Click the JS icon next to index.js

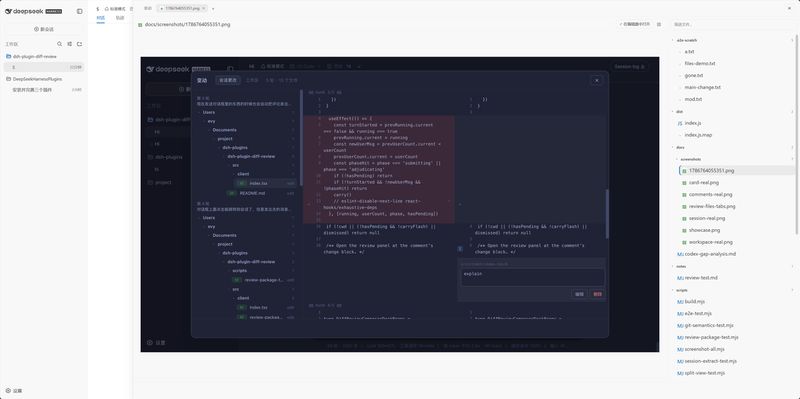(x=680, y=123)
